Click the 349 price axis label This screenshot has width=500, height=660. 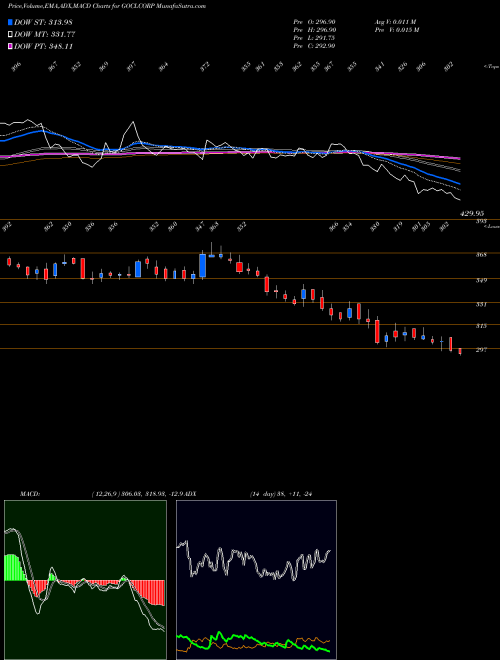481,280
